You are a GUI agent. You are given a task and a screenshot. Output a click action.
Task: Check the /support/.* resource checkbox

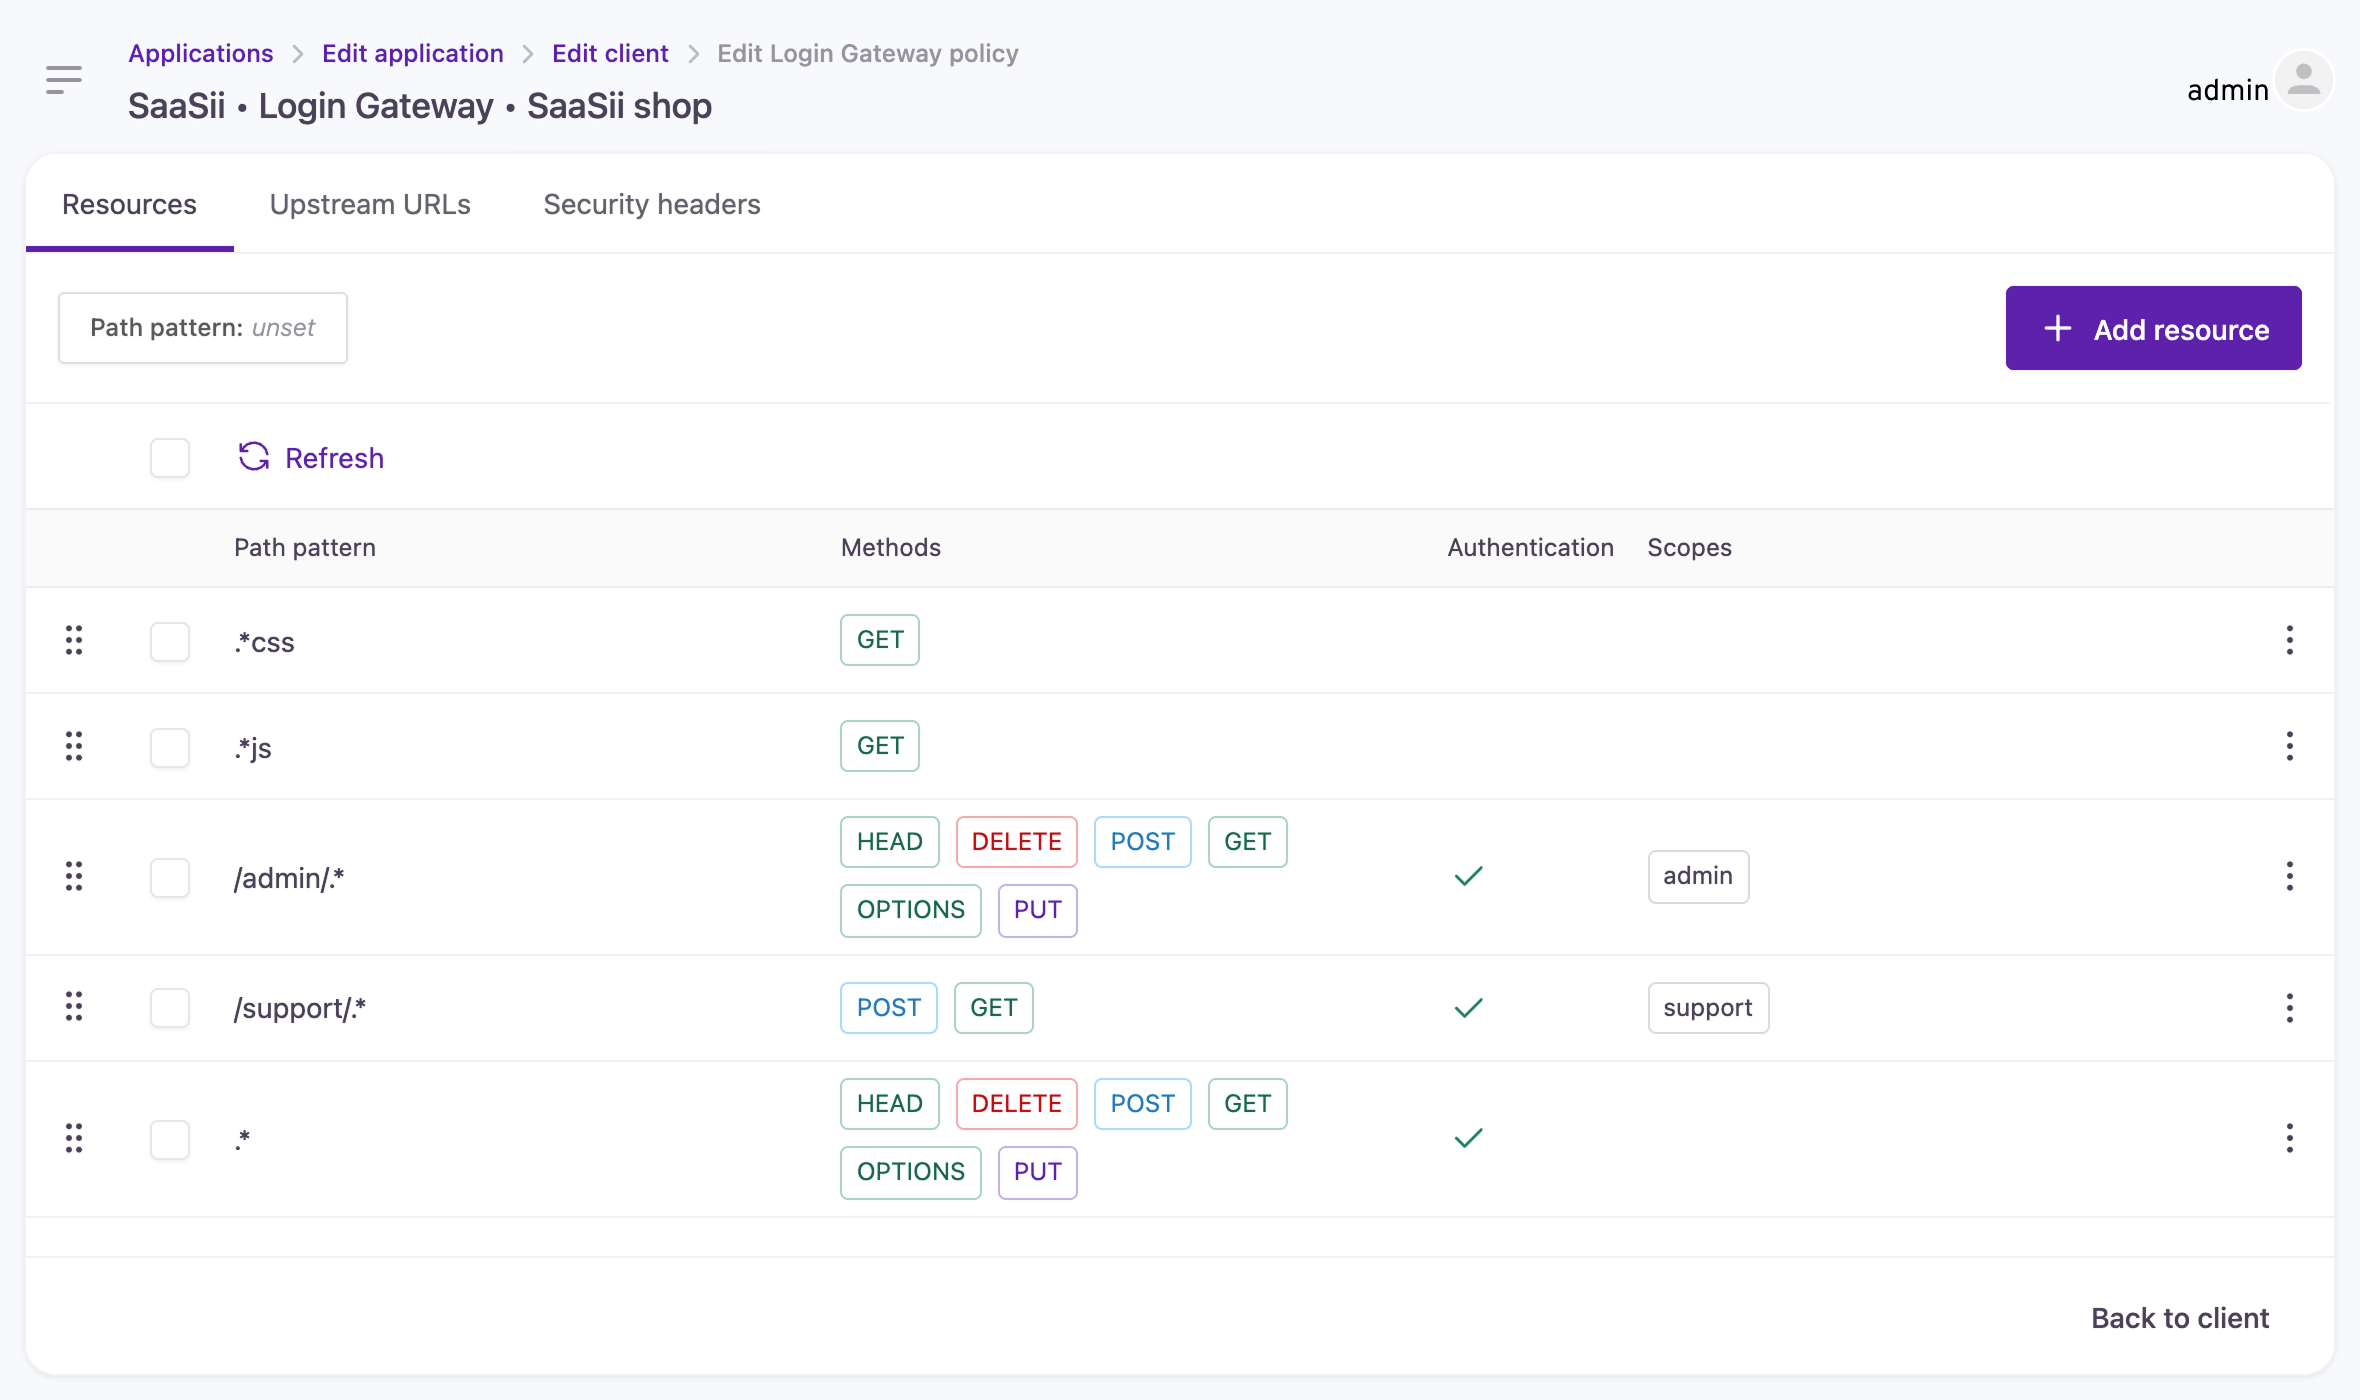[170, 1007]
